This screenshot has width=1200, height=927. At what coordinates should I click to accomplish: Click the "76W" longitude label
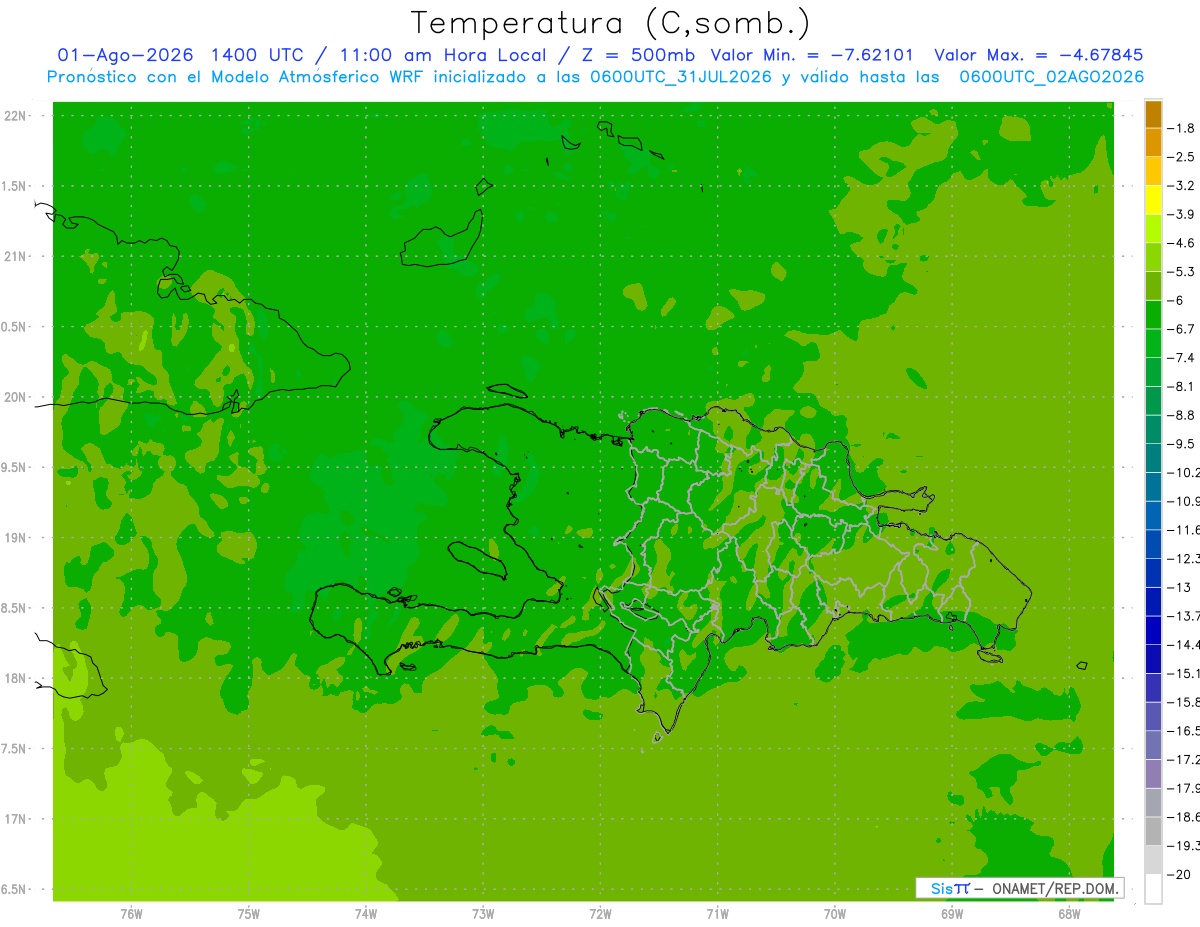click(131, 914)
